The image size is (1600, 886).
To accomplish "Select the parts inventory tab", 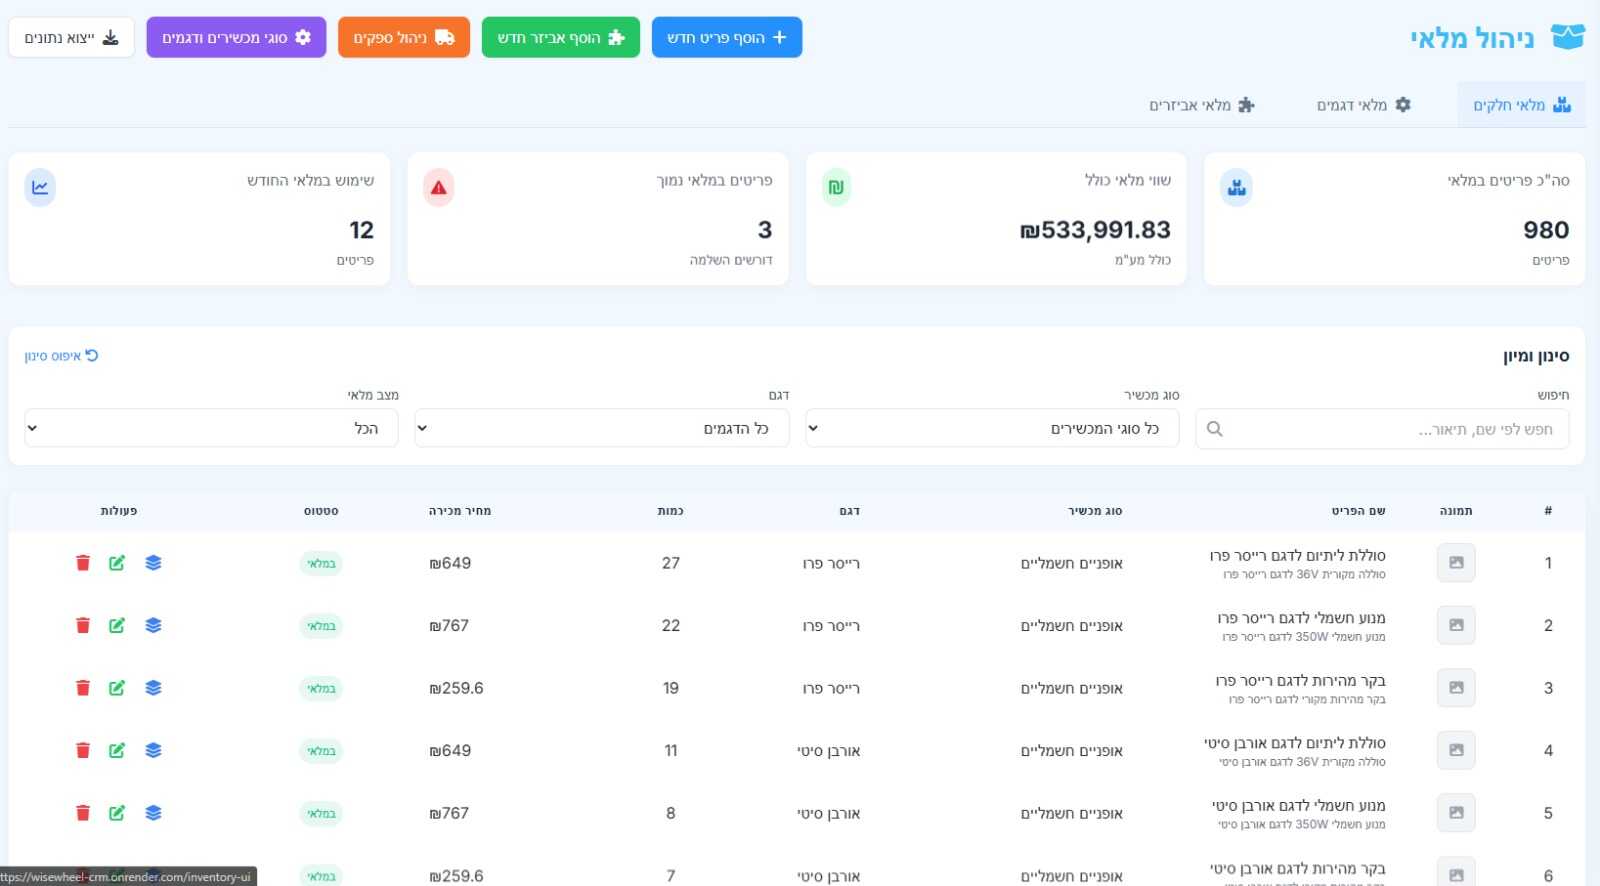I will coord(1520,105).
